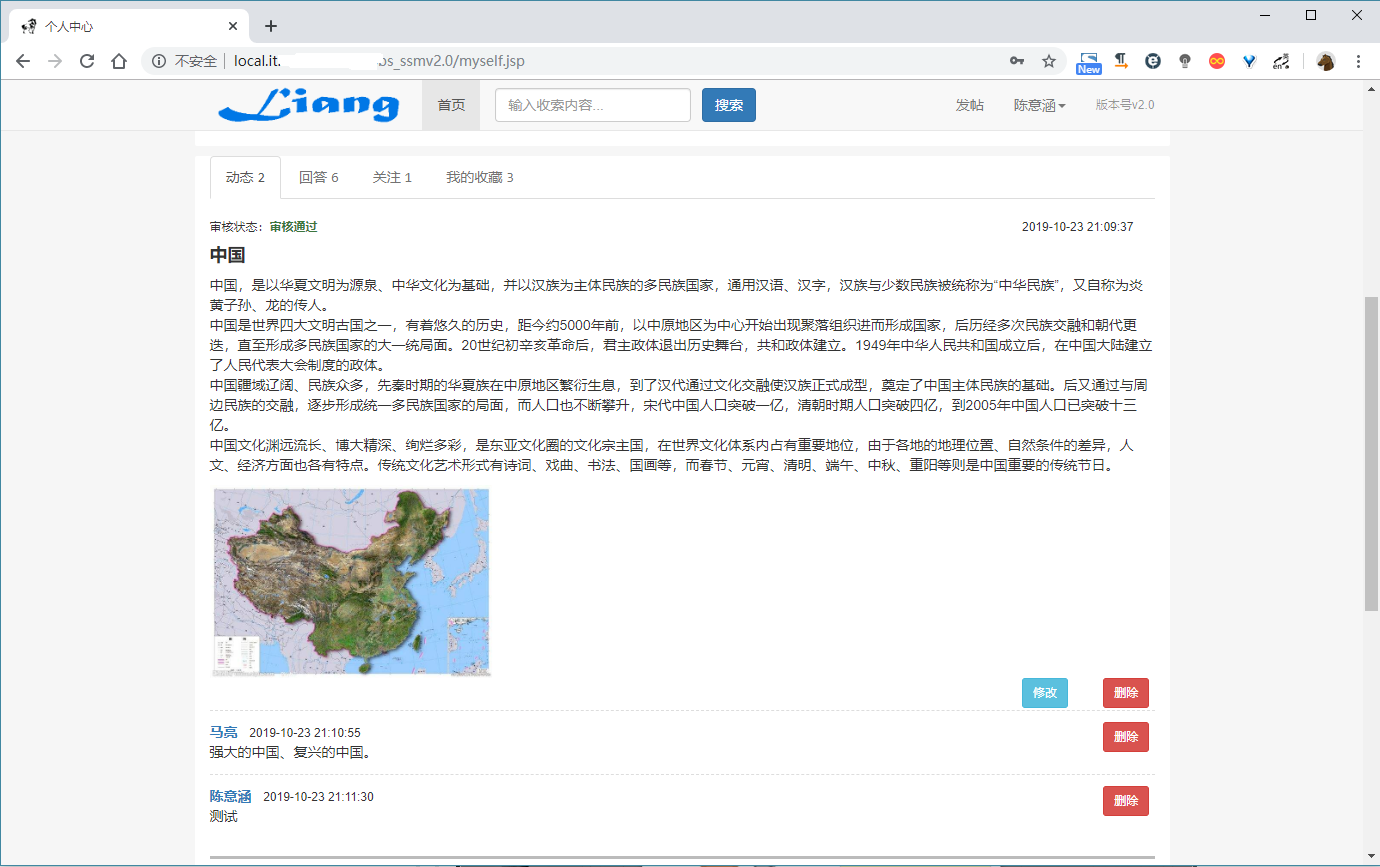This screenshot has height=867, width=1380.
Task: Close the 个人中心 tab
Action: (233, 26)
